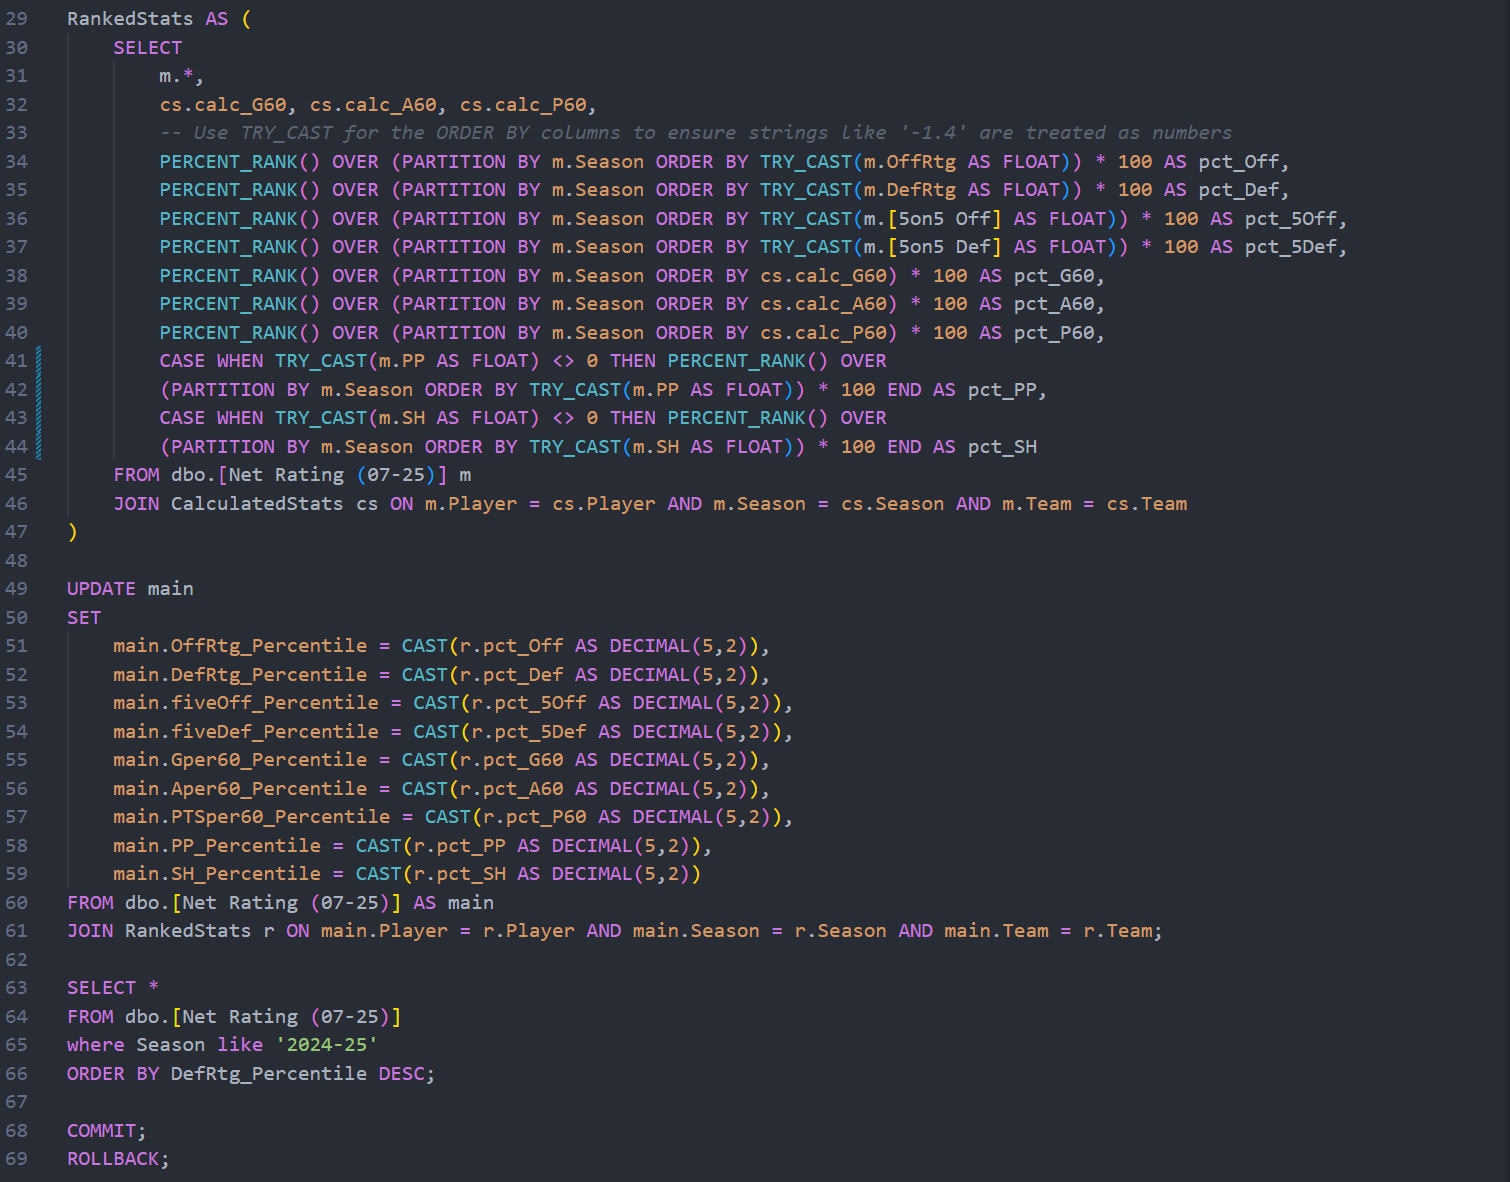Click main.PTSper60_Percentile on line 57
Image resolution: width=1510 pixels, height=1182 pixels.
(x=252, y=817)
